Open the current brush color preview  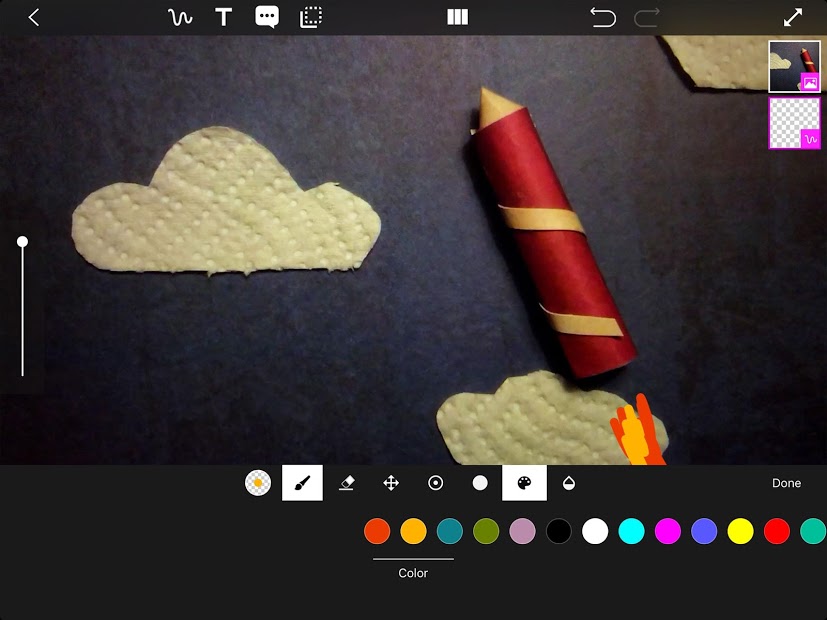coord(258,483)
